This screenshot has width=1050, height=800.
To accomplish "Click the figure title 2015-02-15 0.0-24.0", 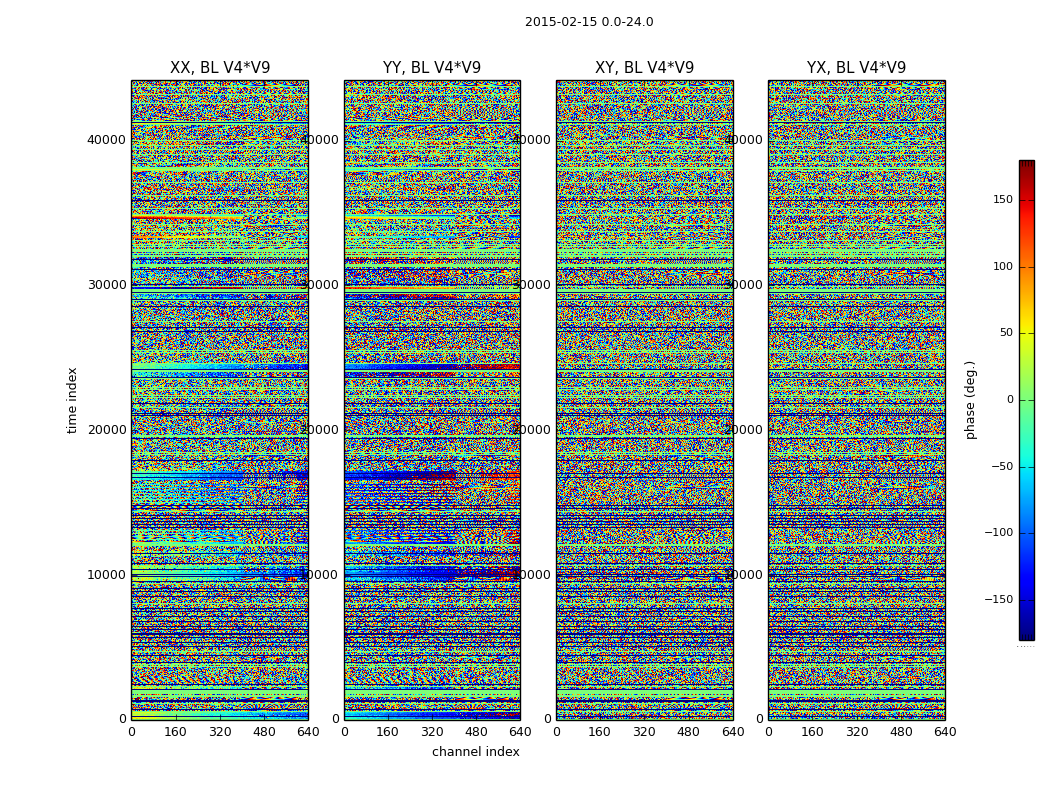I will click(x=589, y=22).
